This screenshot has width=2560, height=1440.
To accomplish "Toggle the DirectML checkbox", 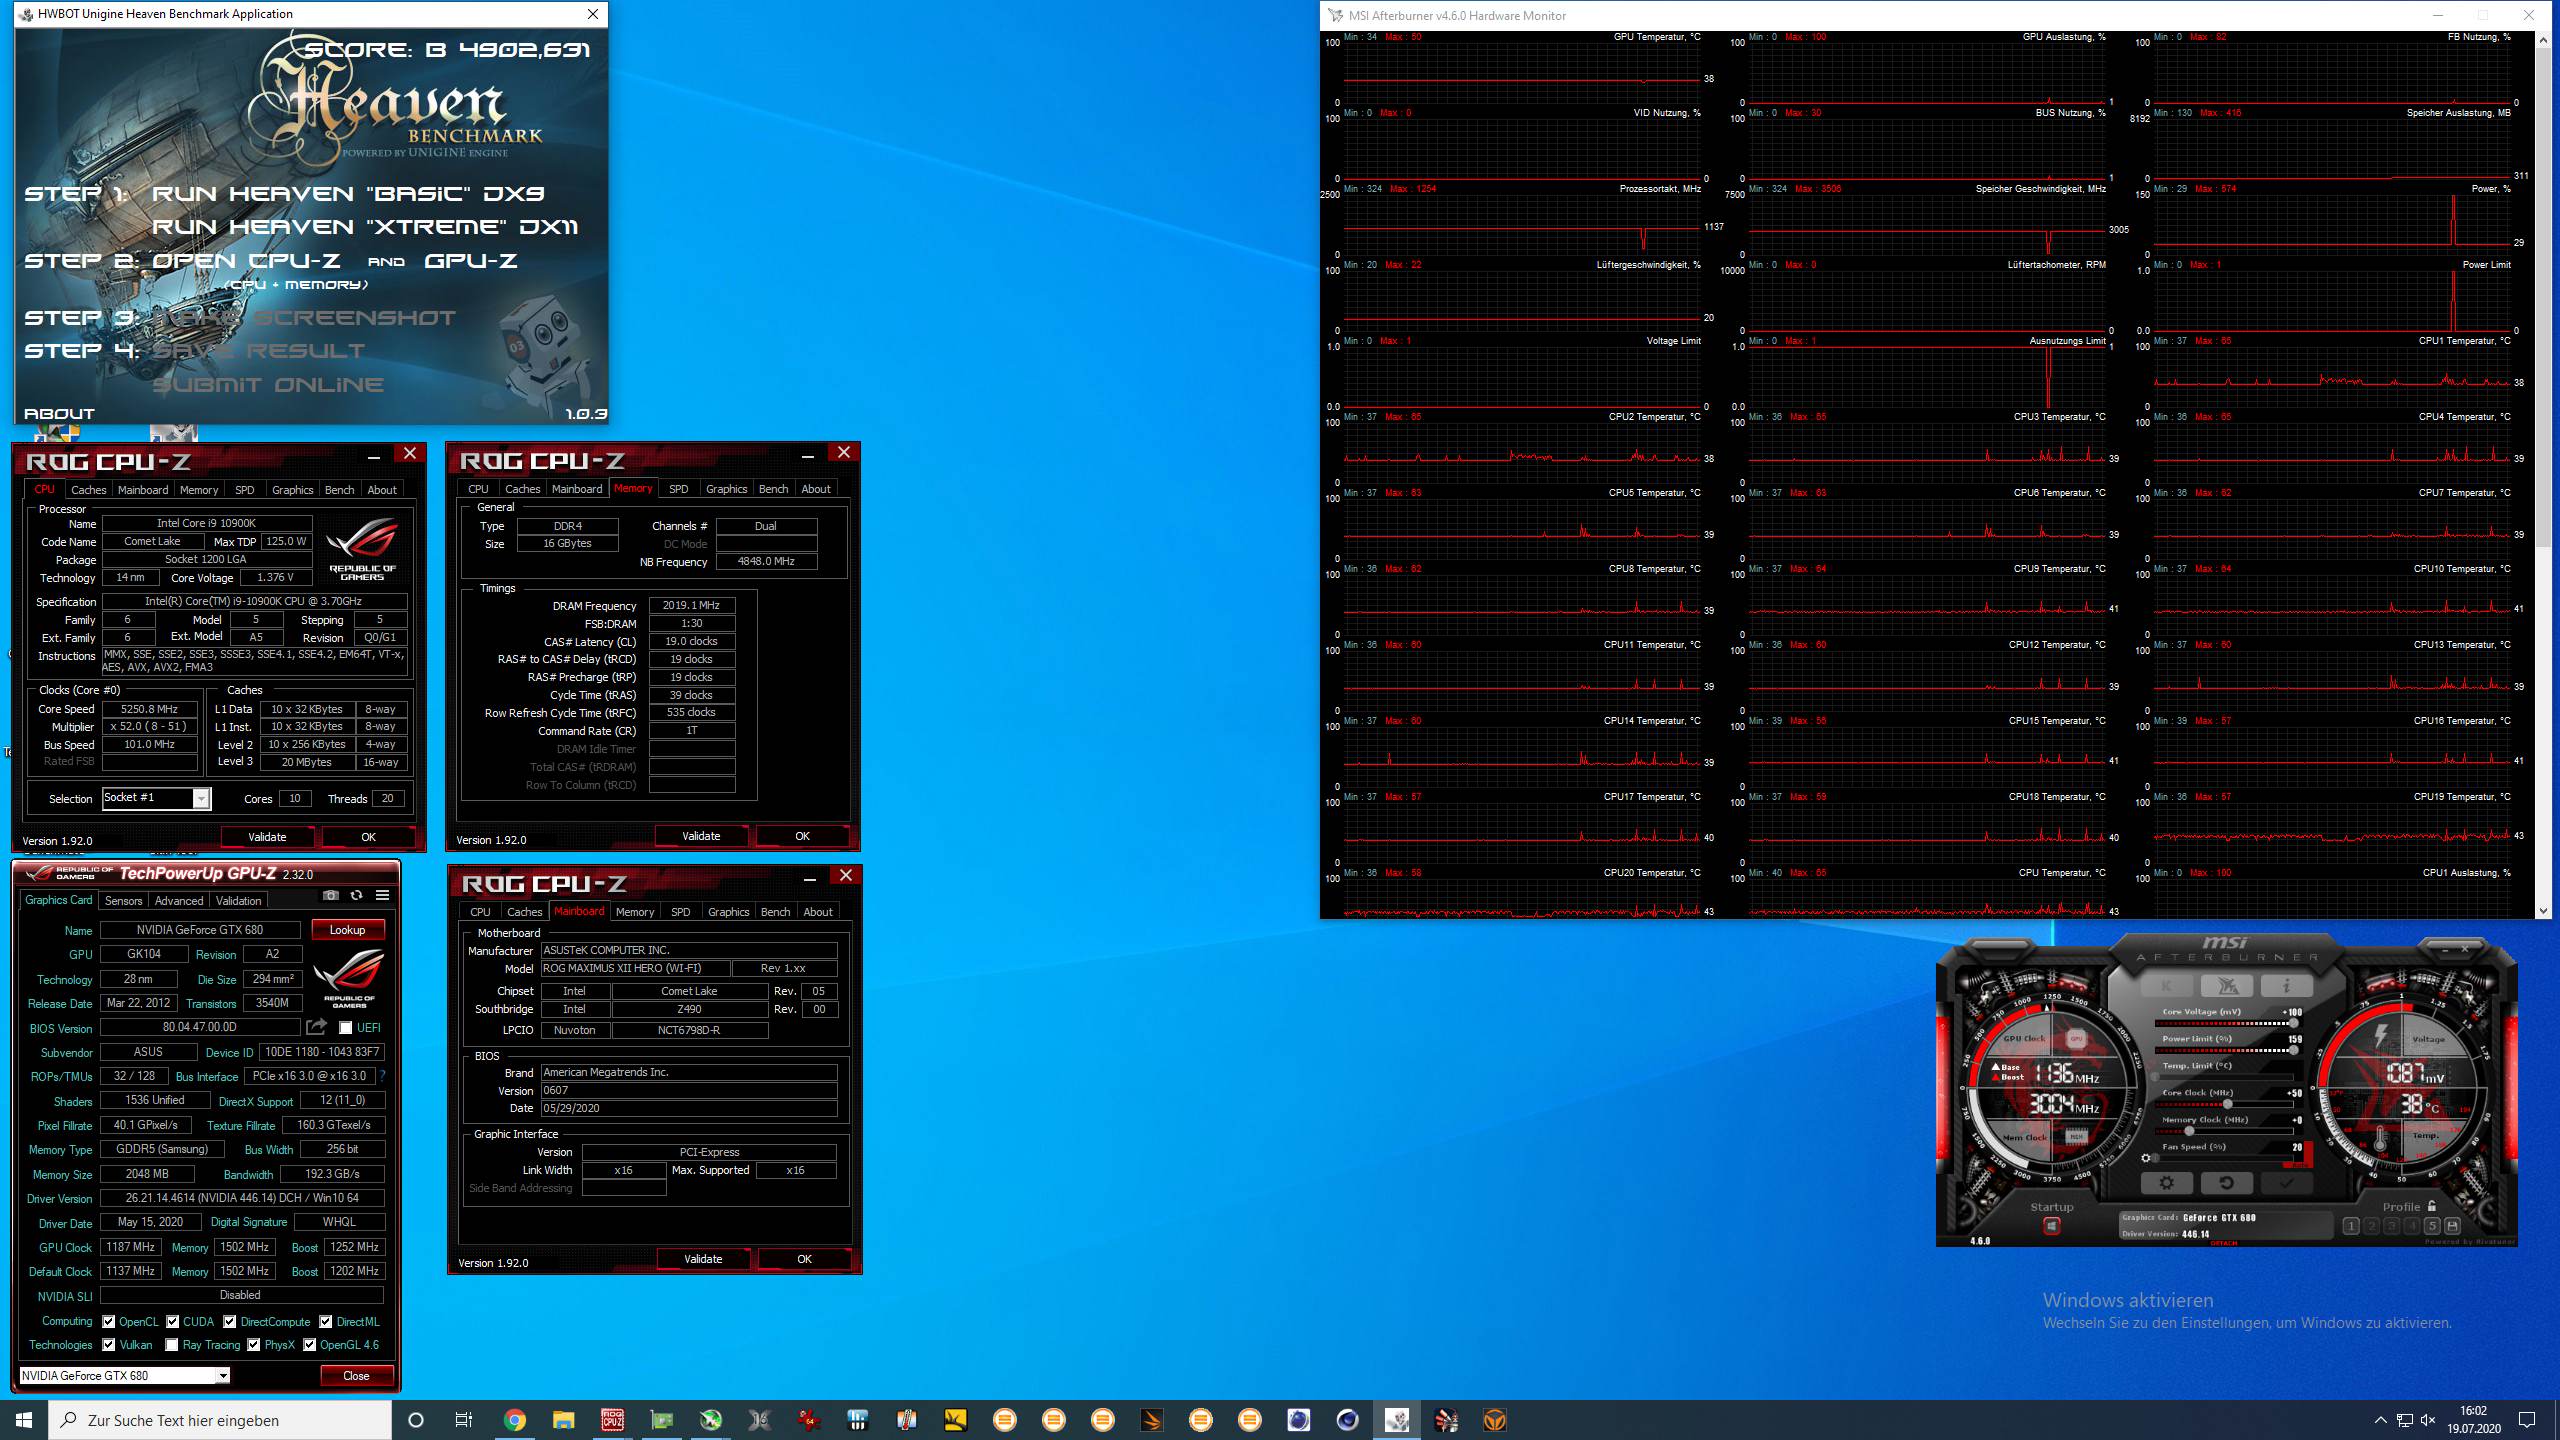I will point(326,1321).
